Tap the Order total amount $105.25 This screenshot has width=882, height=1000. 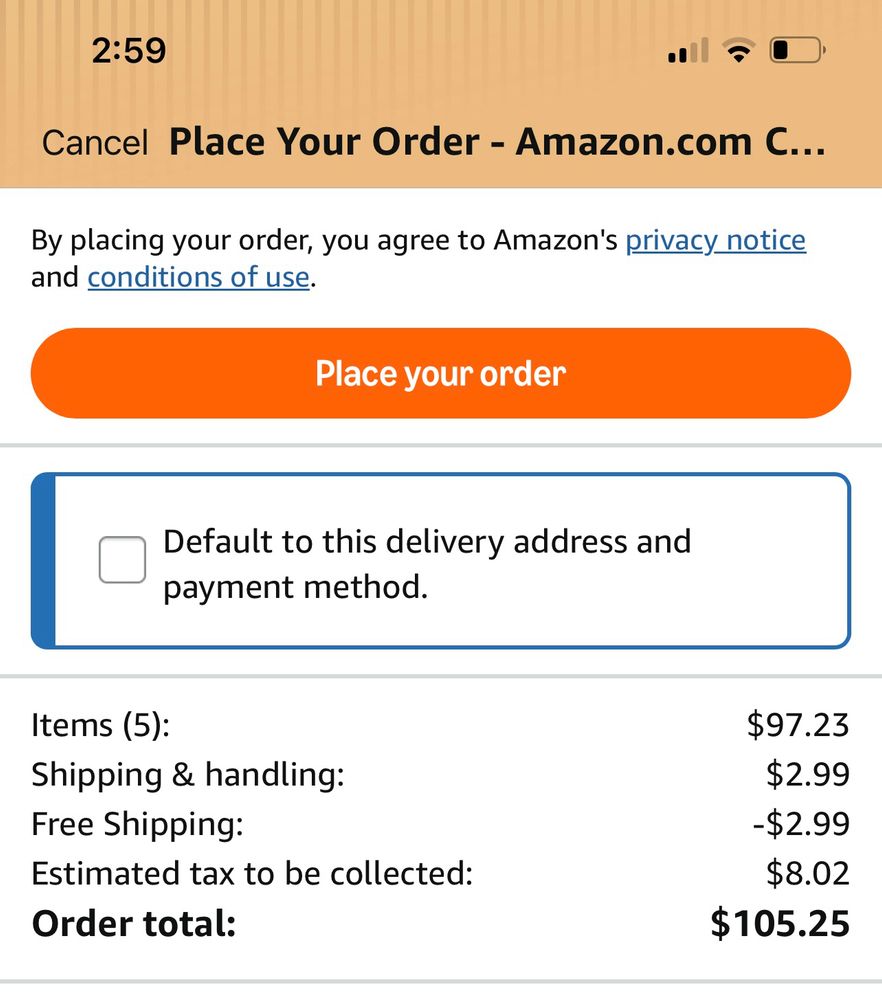(x=780, y=923)
